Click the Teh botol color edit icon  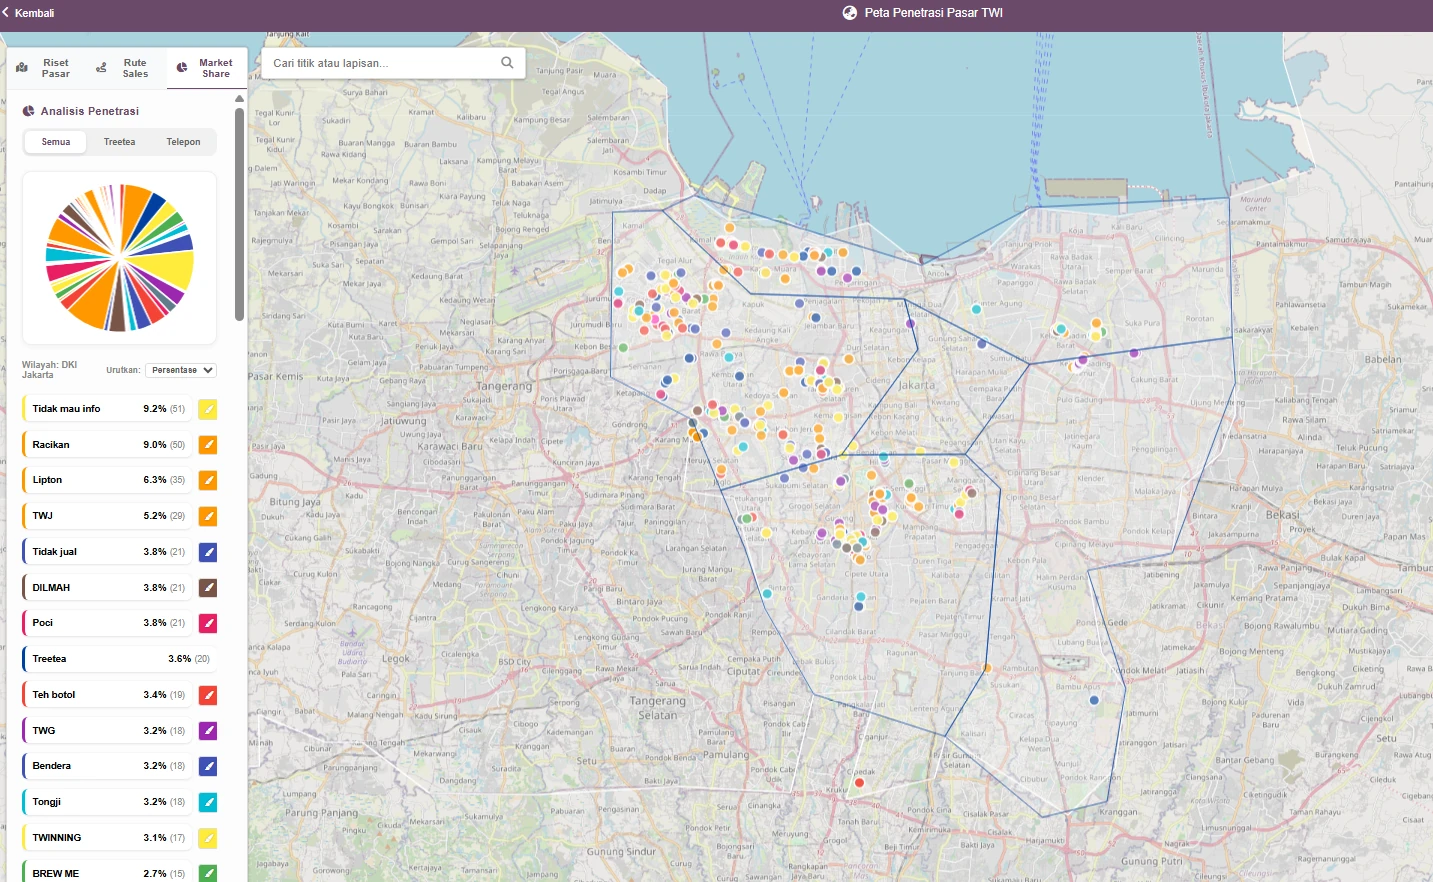click(208, 695)
